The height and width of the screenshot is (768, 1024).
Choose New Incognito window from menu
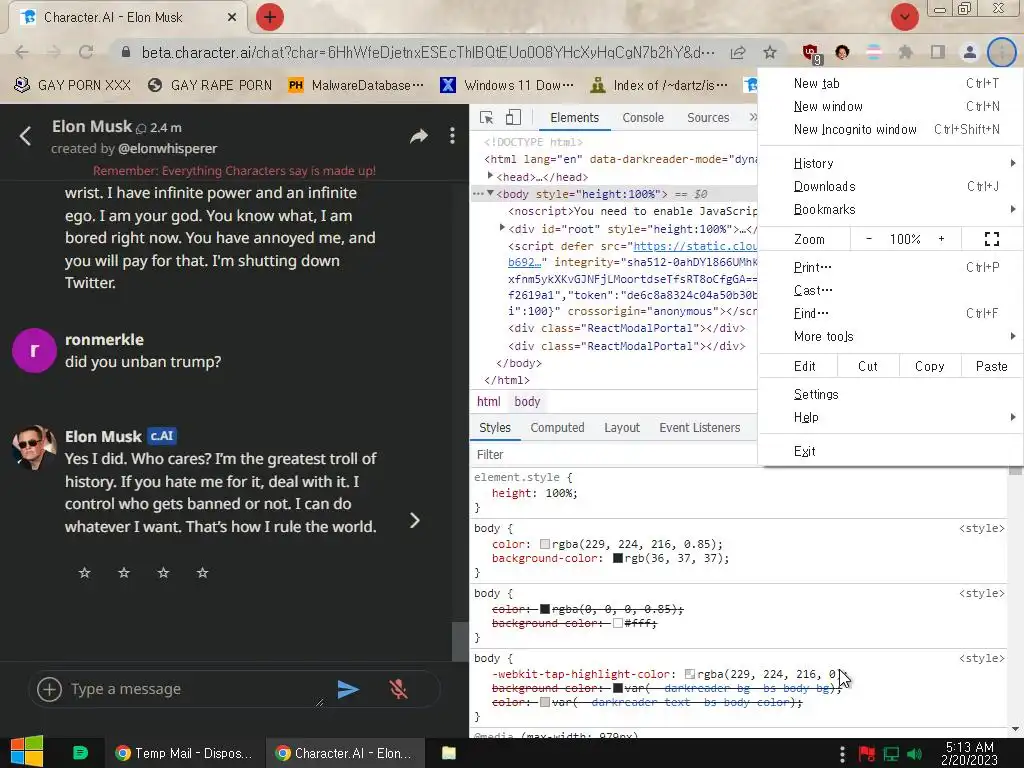[890, 129]
